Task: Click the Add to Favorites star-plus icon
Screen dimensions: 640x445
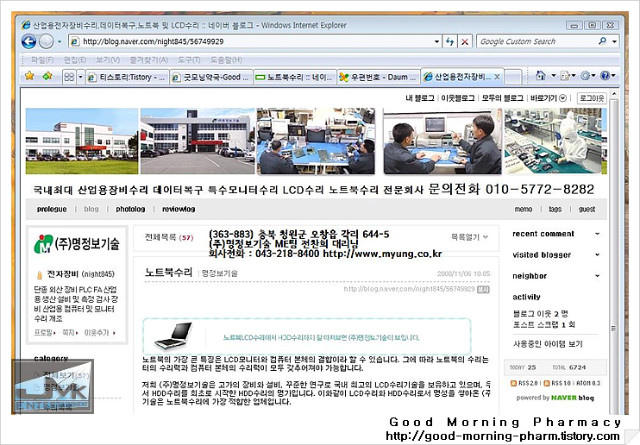Action: [47, 76]
